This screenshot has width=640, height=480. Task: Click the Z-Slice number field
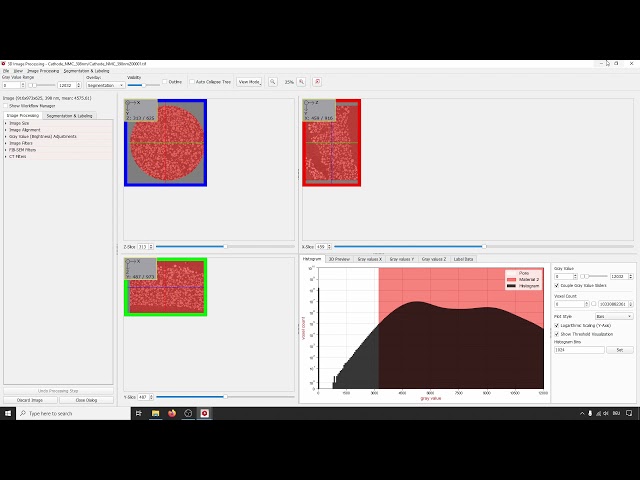(x=145, y=247)
